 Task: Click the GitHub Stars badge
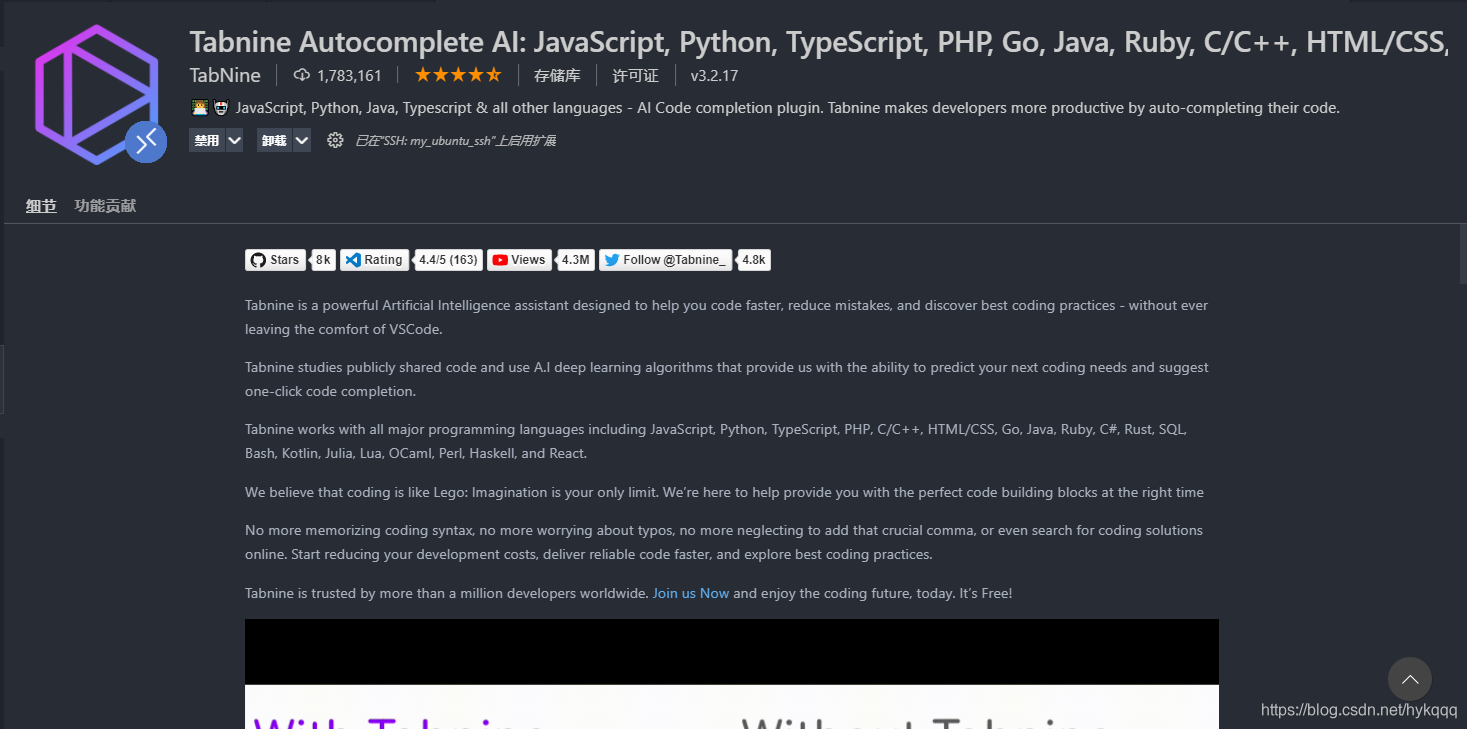click(x=275, y=260)
